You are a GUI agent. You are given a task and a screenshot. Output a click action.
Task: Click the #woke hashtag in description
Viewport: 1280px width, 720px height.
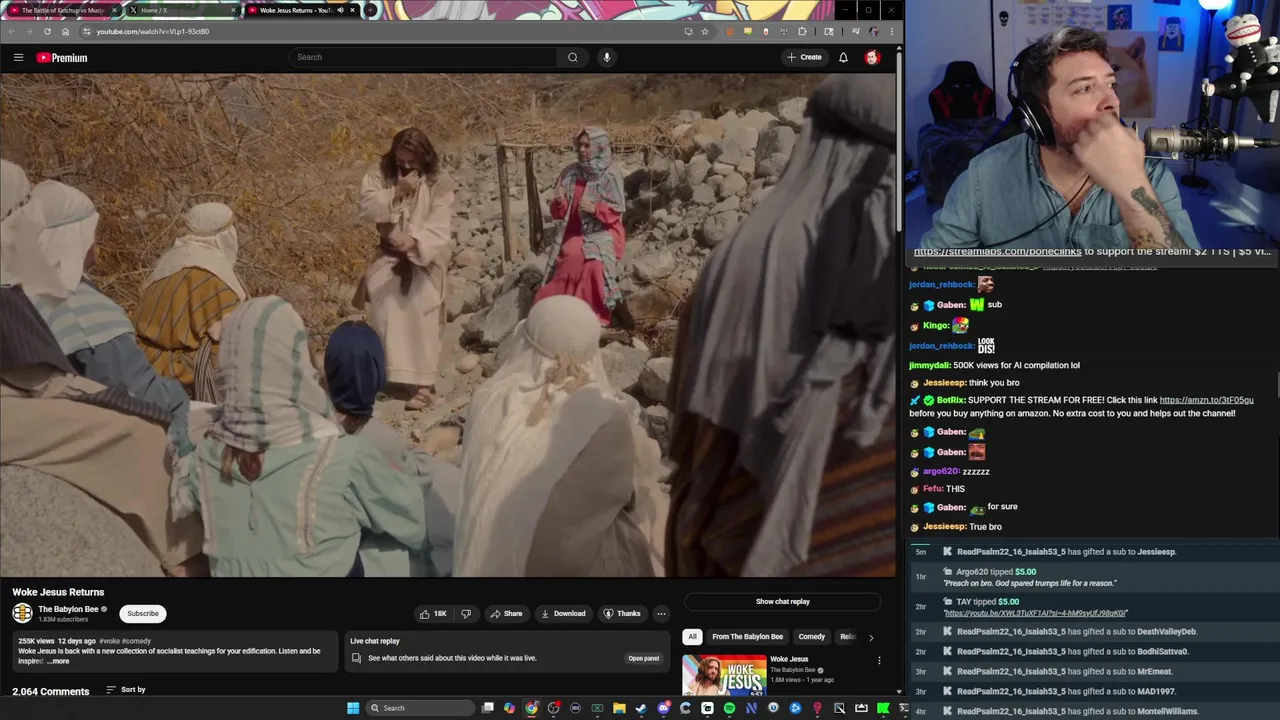[x=110, y=641]
